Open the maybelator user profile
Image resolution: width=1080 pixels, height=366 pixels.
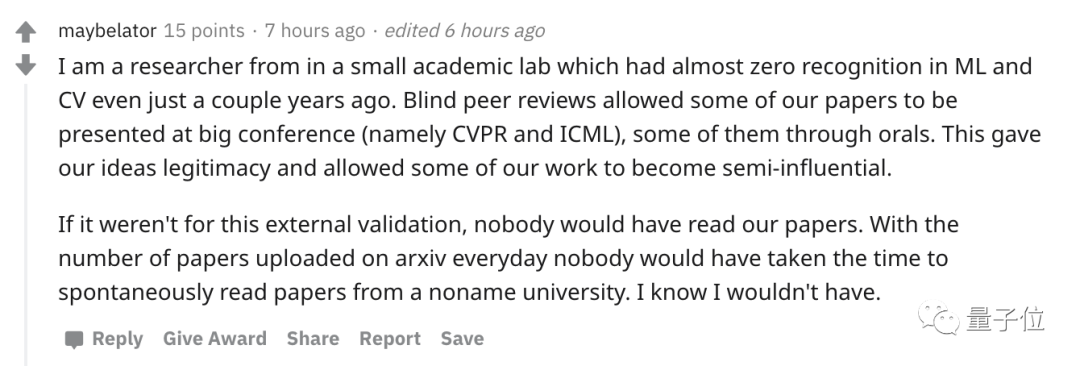pyautogui.click(x=107, y=31)
